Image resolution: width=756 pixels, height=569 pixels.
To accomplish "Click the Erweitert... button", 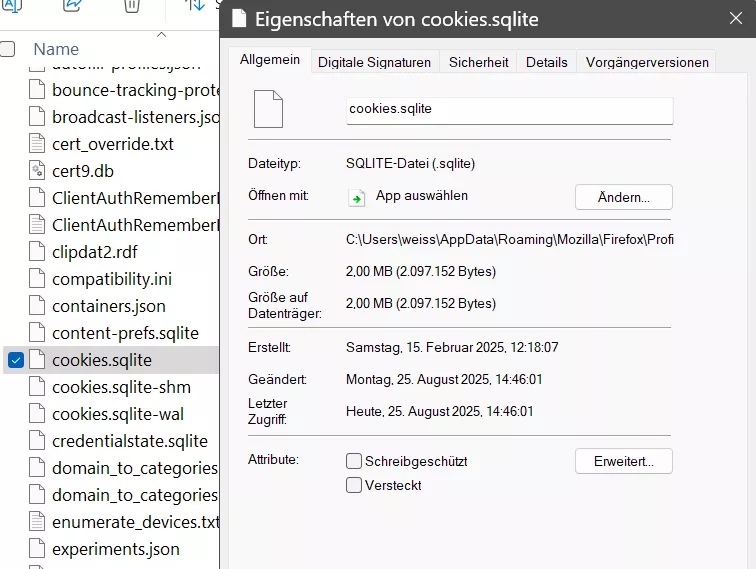I will 623,461.
